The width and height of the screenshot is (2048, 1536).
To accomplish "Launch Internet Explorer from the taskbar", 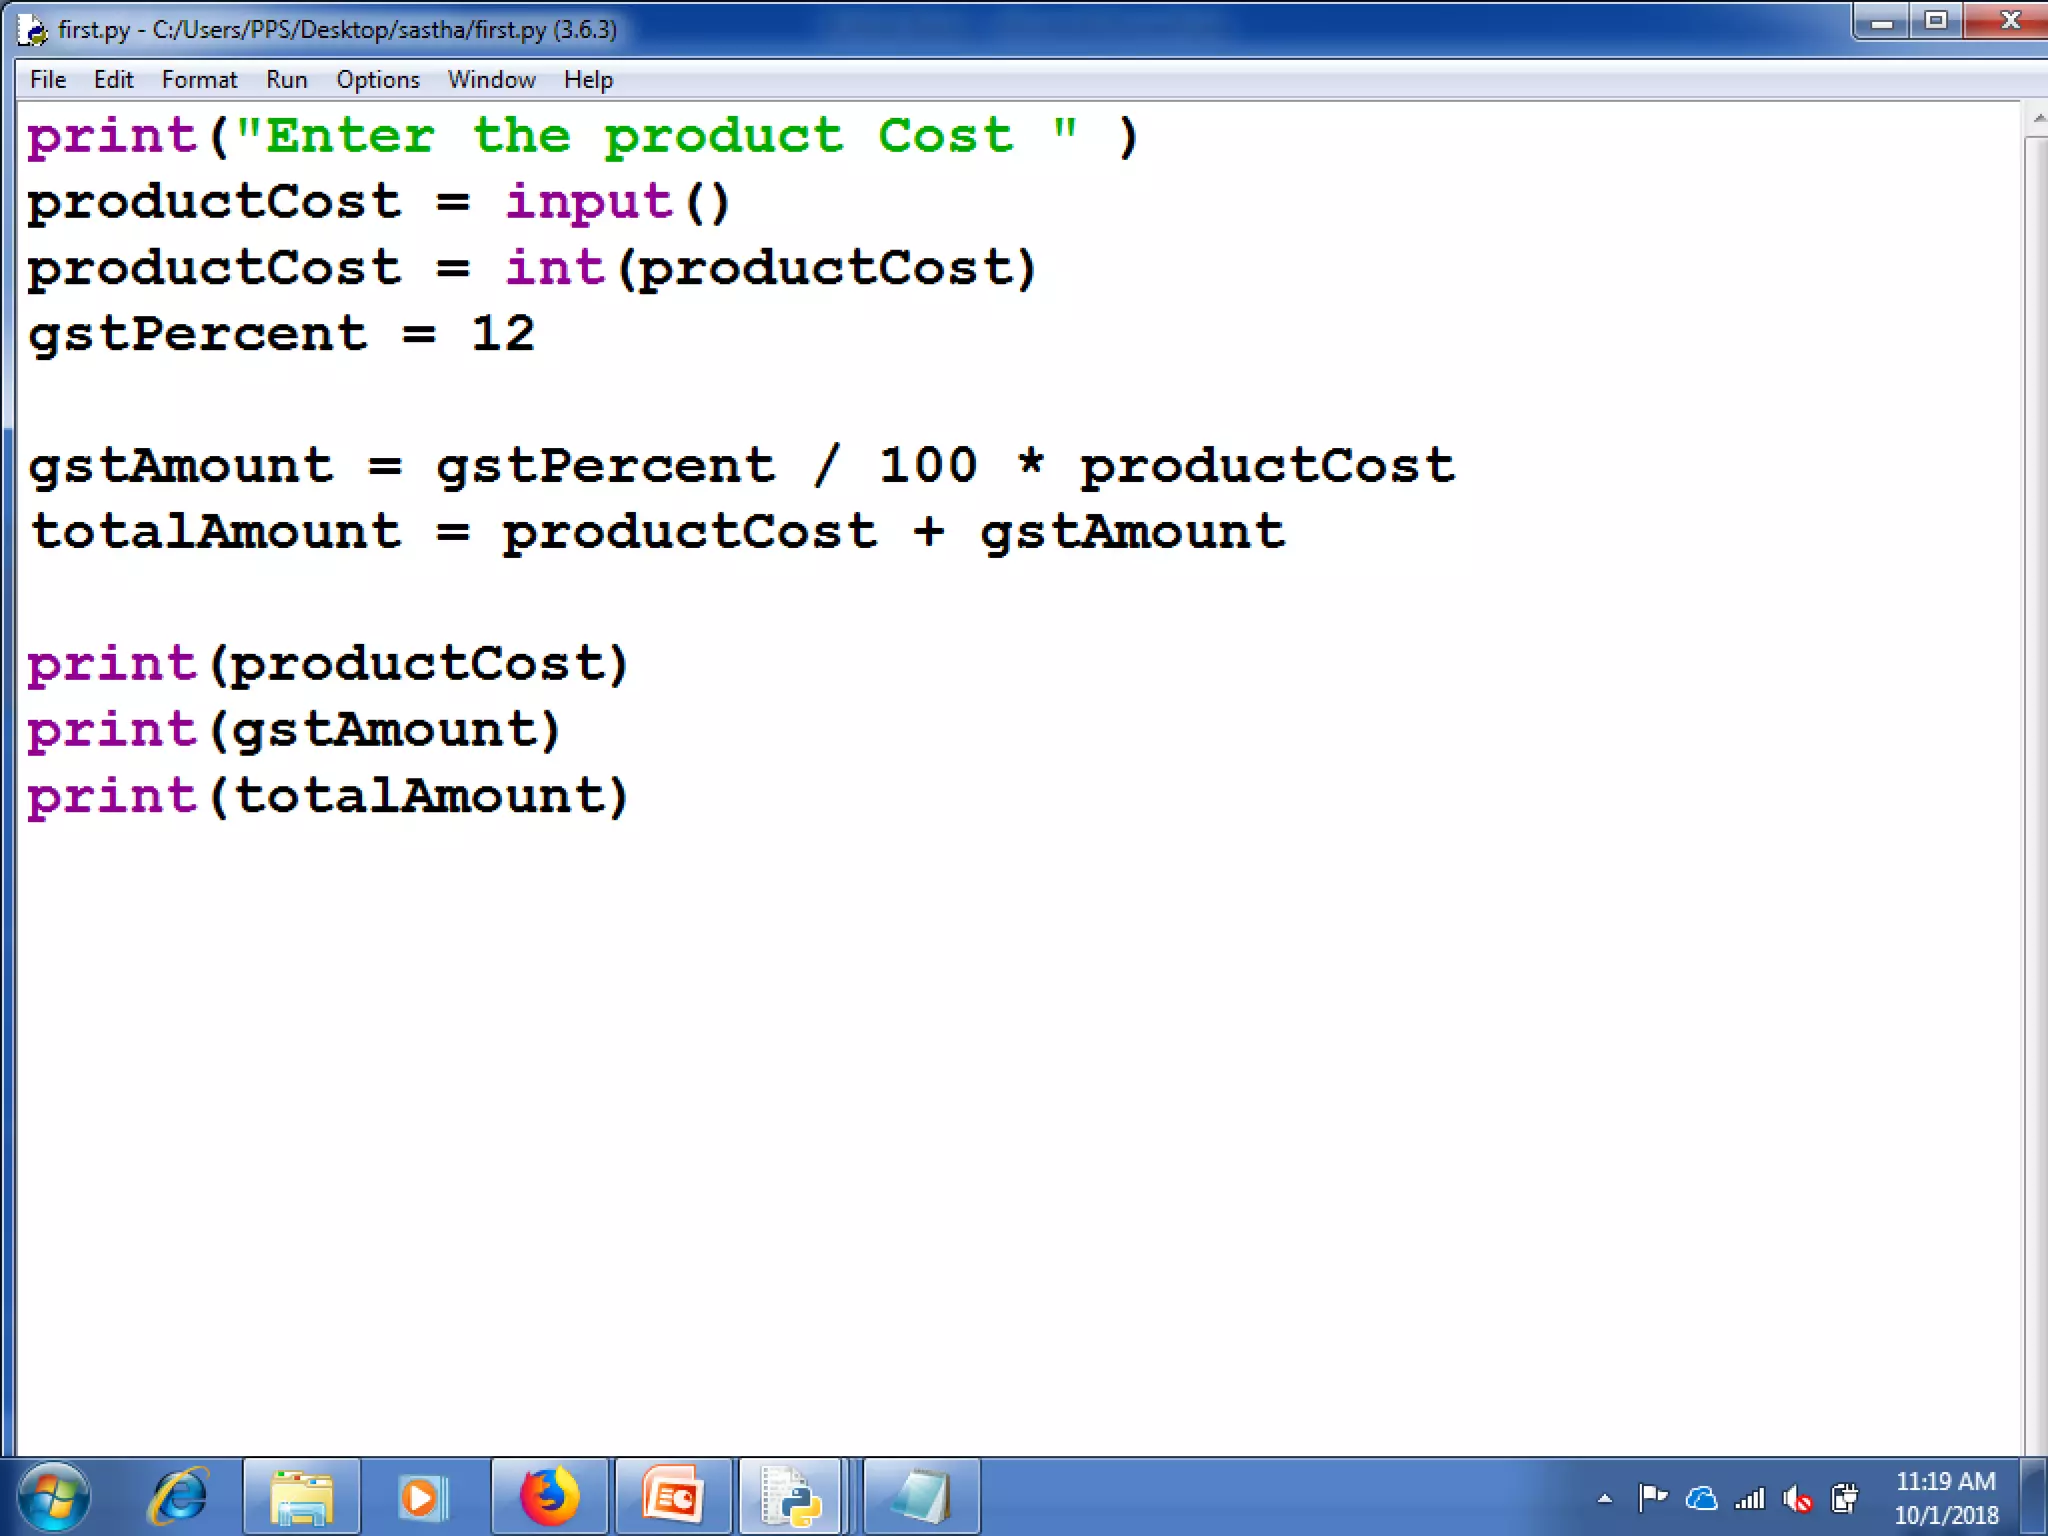I will tap(178, 1497).
